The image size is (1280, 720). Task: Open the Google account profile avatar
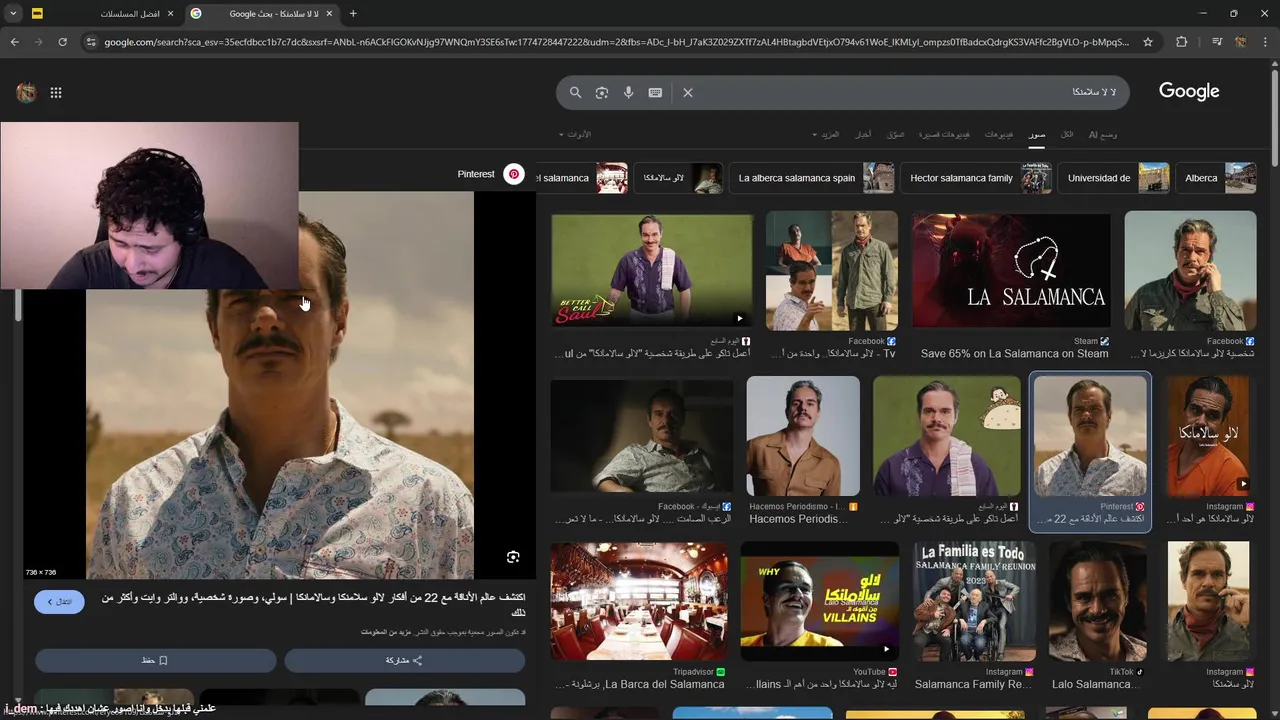27,93
